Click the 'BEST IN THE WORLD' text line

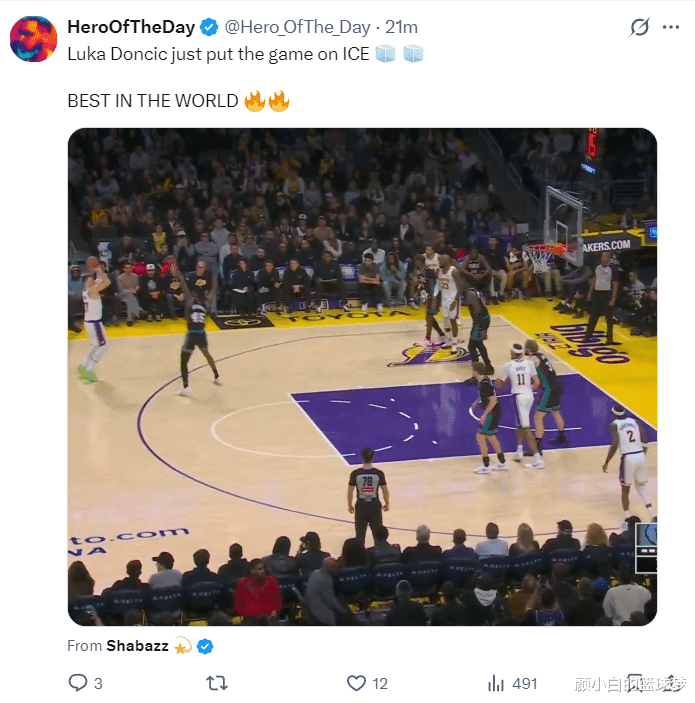pyautogui.click(x=153, y=101)
